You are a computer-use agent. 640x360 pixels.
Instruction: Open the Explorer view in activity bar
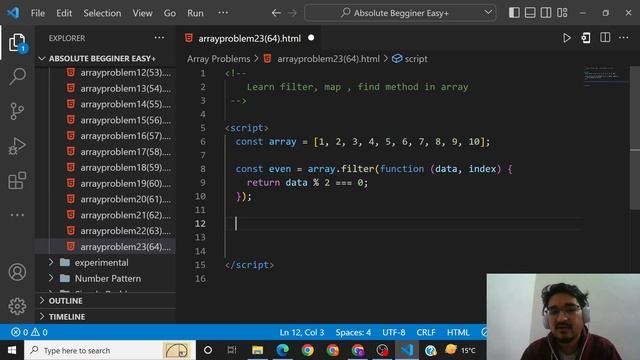tap(17, 42)
